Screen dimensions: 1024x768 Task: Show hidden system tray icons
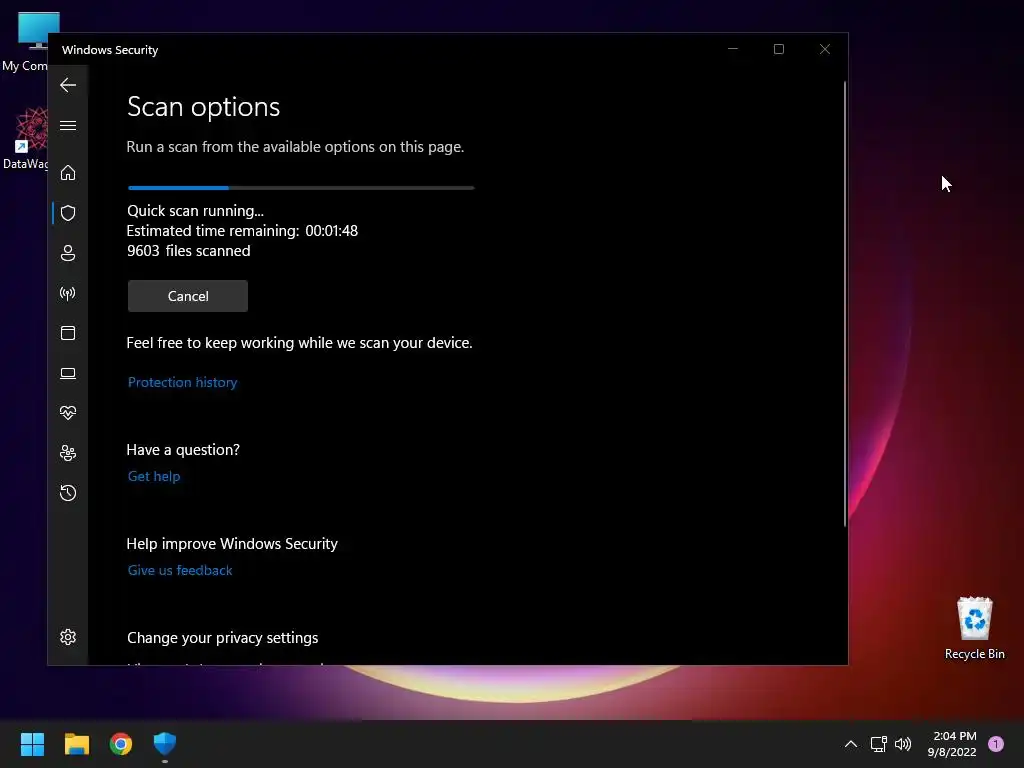pyautogui.click(x=850, y=744)
